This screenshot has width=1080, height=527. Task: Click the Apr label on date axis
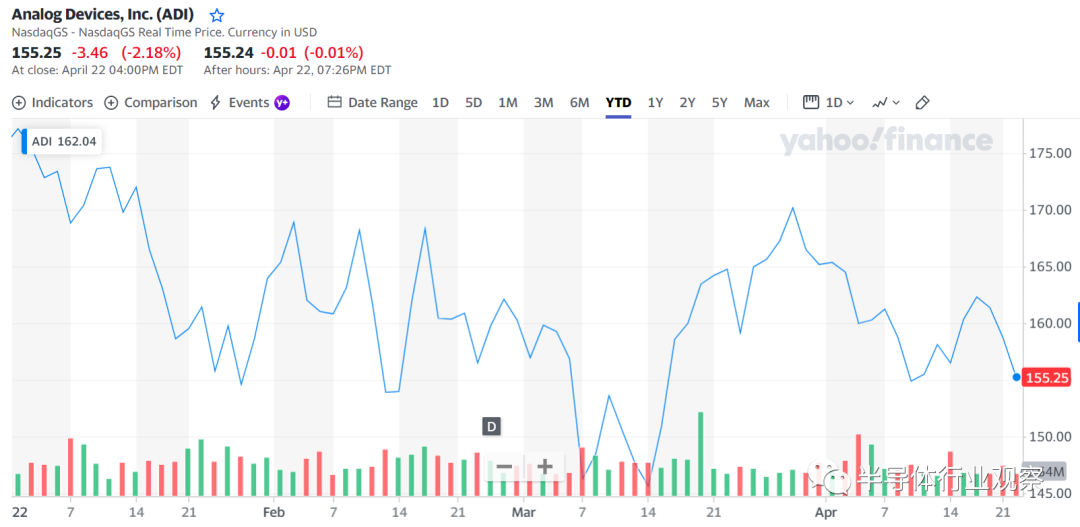coord(826,513)
